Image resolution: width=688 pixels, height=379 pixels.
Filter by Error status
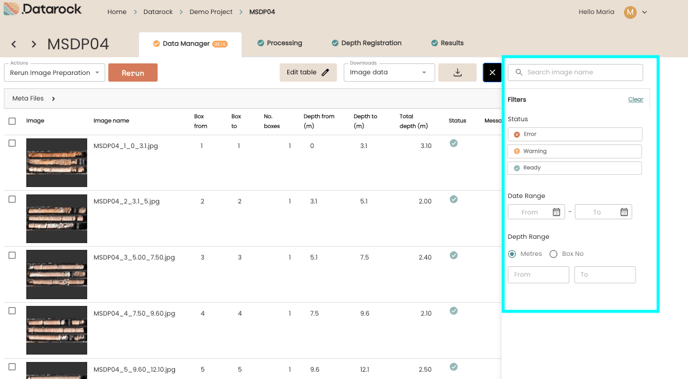pos(575,134)
